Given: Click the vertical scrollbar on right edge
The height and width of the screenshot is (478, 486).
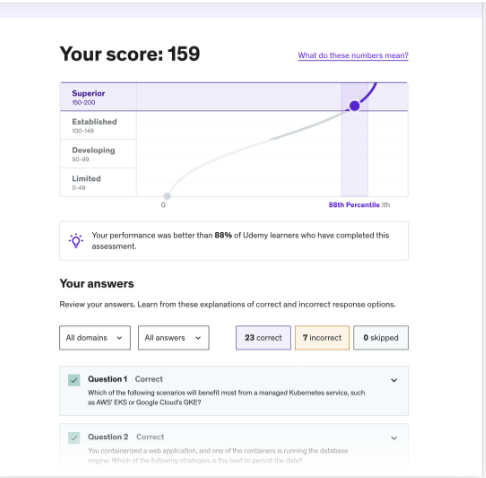Looking at the screenshot, I should coord(484,239).
